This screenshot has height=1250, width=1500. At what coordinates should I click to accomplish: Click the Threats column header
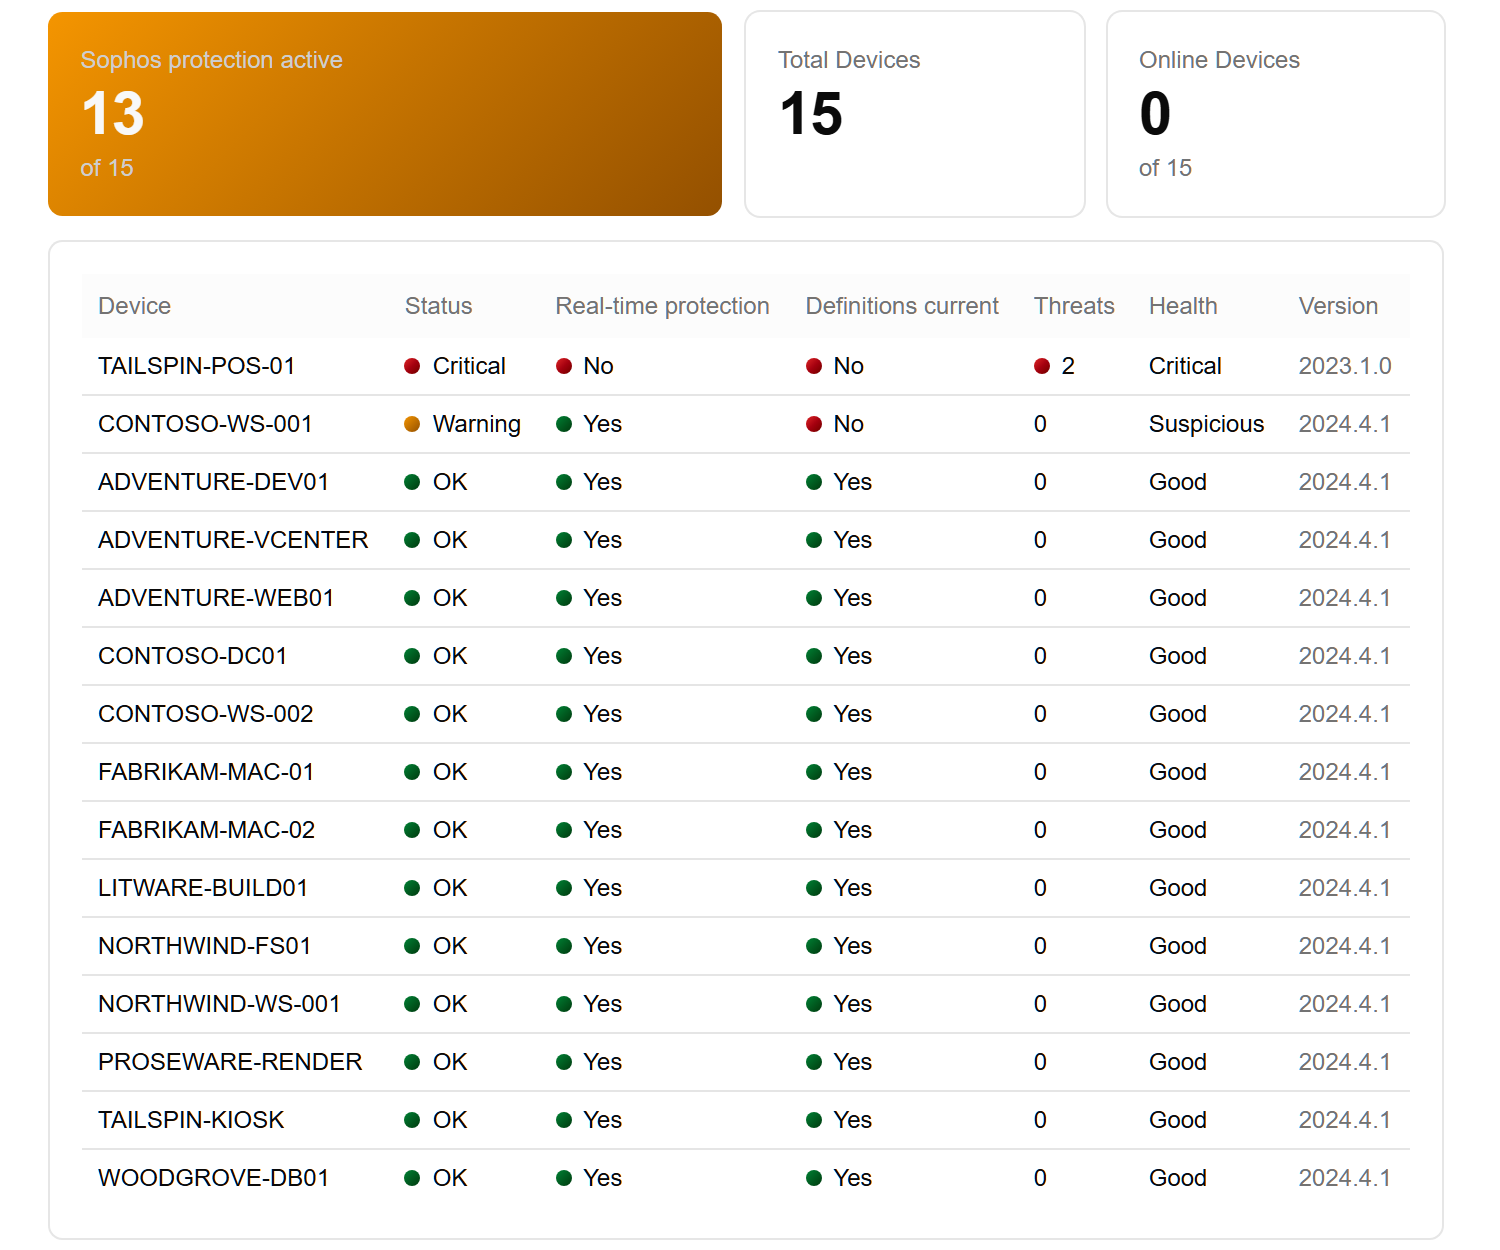(x=1074, y=306)
